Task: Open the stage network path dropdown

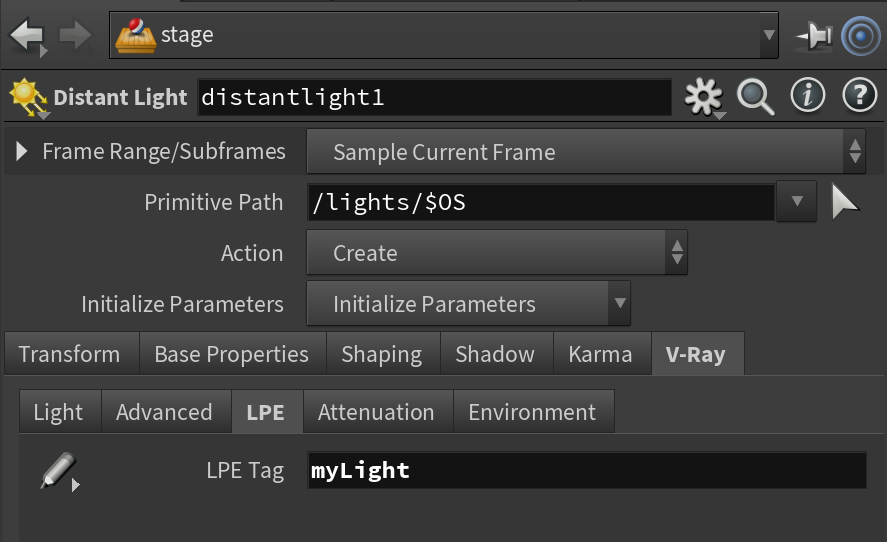Action: (444, 36)
